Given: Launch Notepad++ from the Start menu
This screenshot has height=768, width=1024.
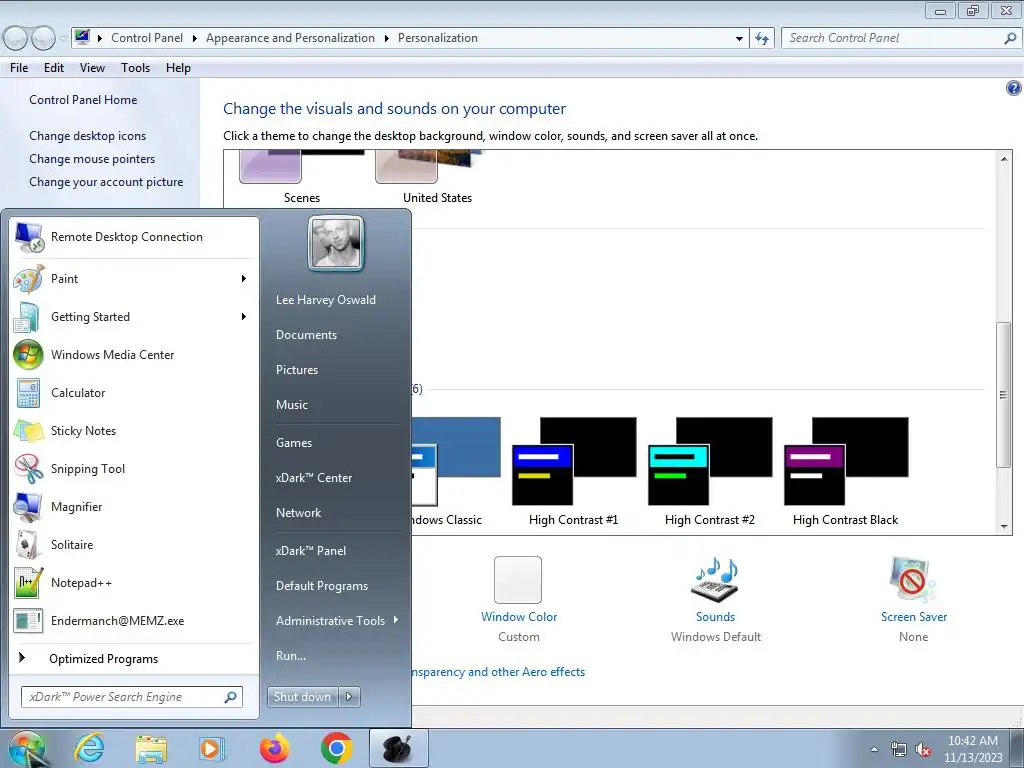Looking at the screenshot, I should pos(135,583).
